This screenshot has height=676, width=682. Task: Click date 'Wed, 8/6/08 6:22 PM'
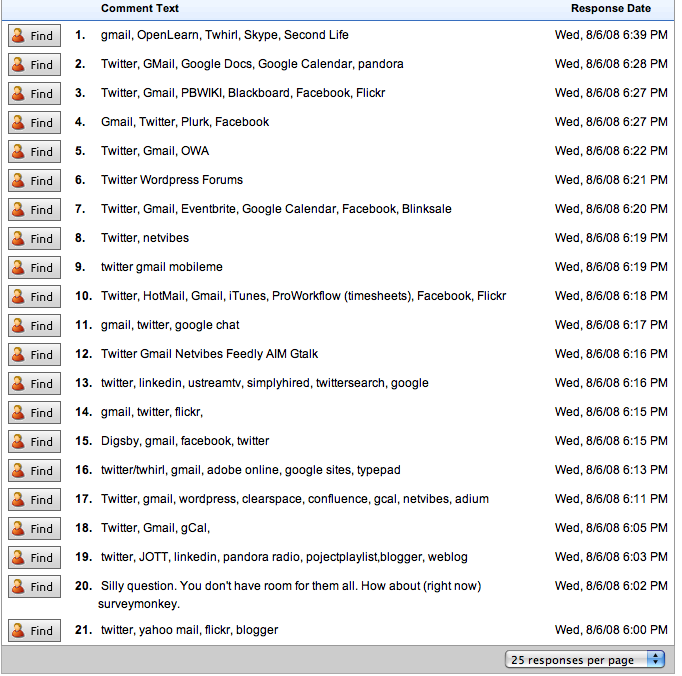[x=611, y=151]
